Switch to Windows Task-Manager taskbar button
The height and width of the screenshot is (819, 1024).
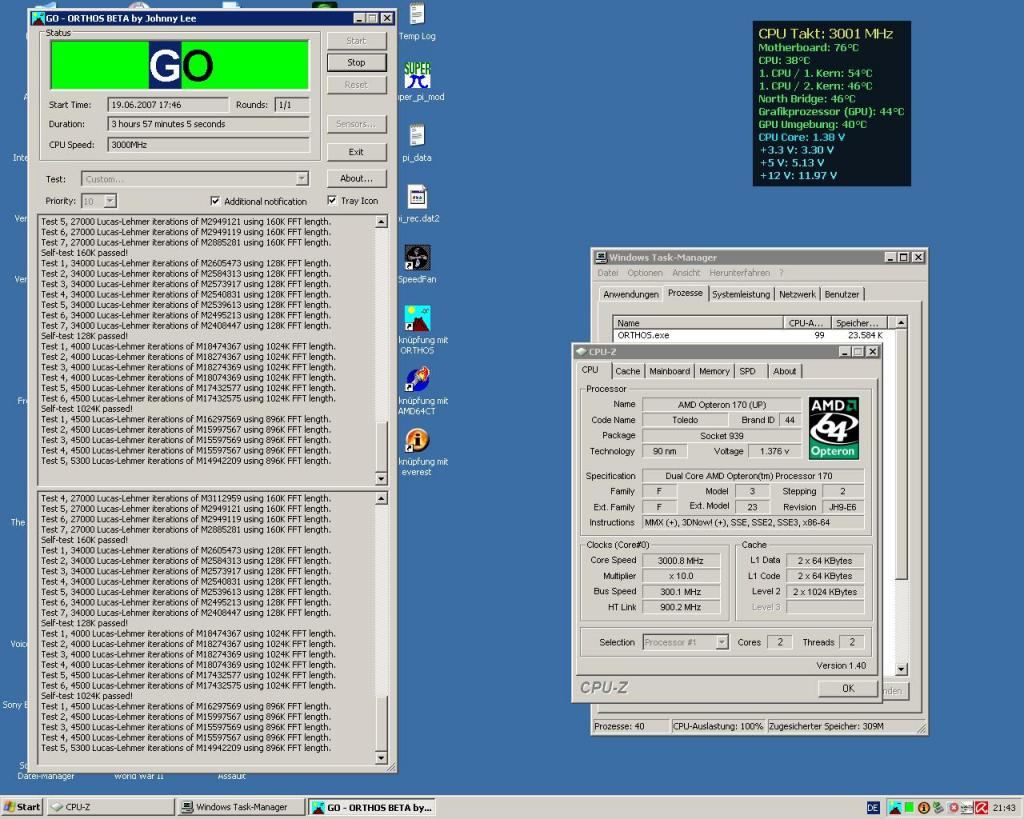(x=242, y=807)
